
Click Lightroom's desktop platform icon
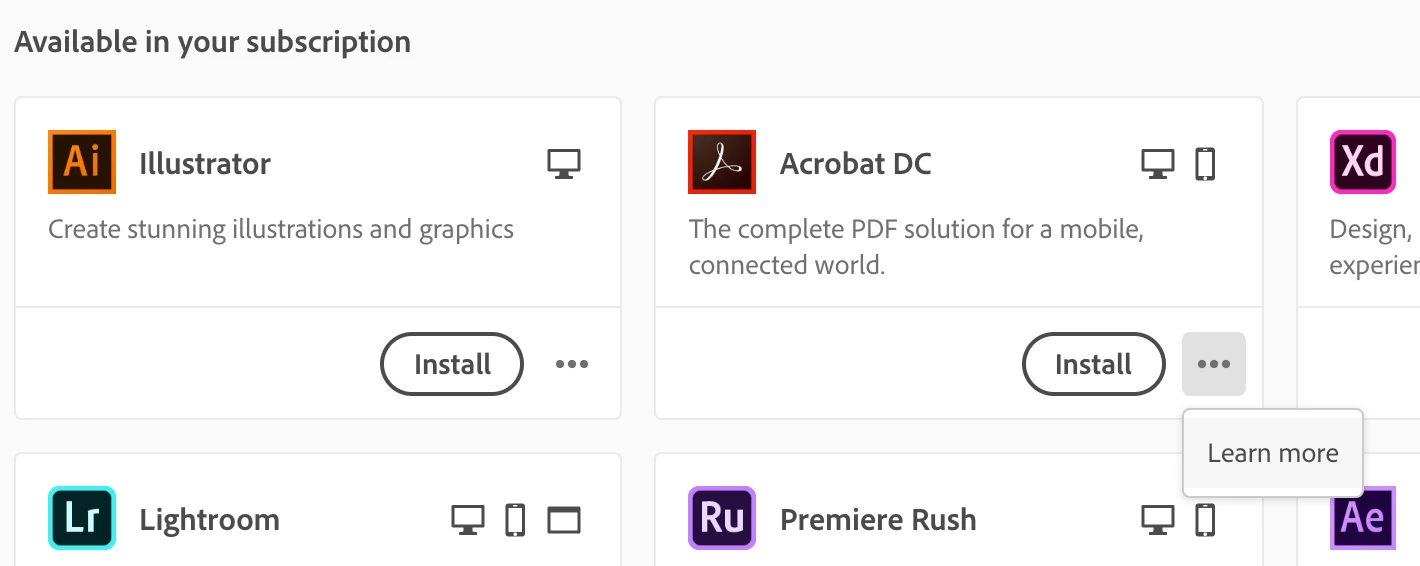coord(468,520)
